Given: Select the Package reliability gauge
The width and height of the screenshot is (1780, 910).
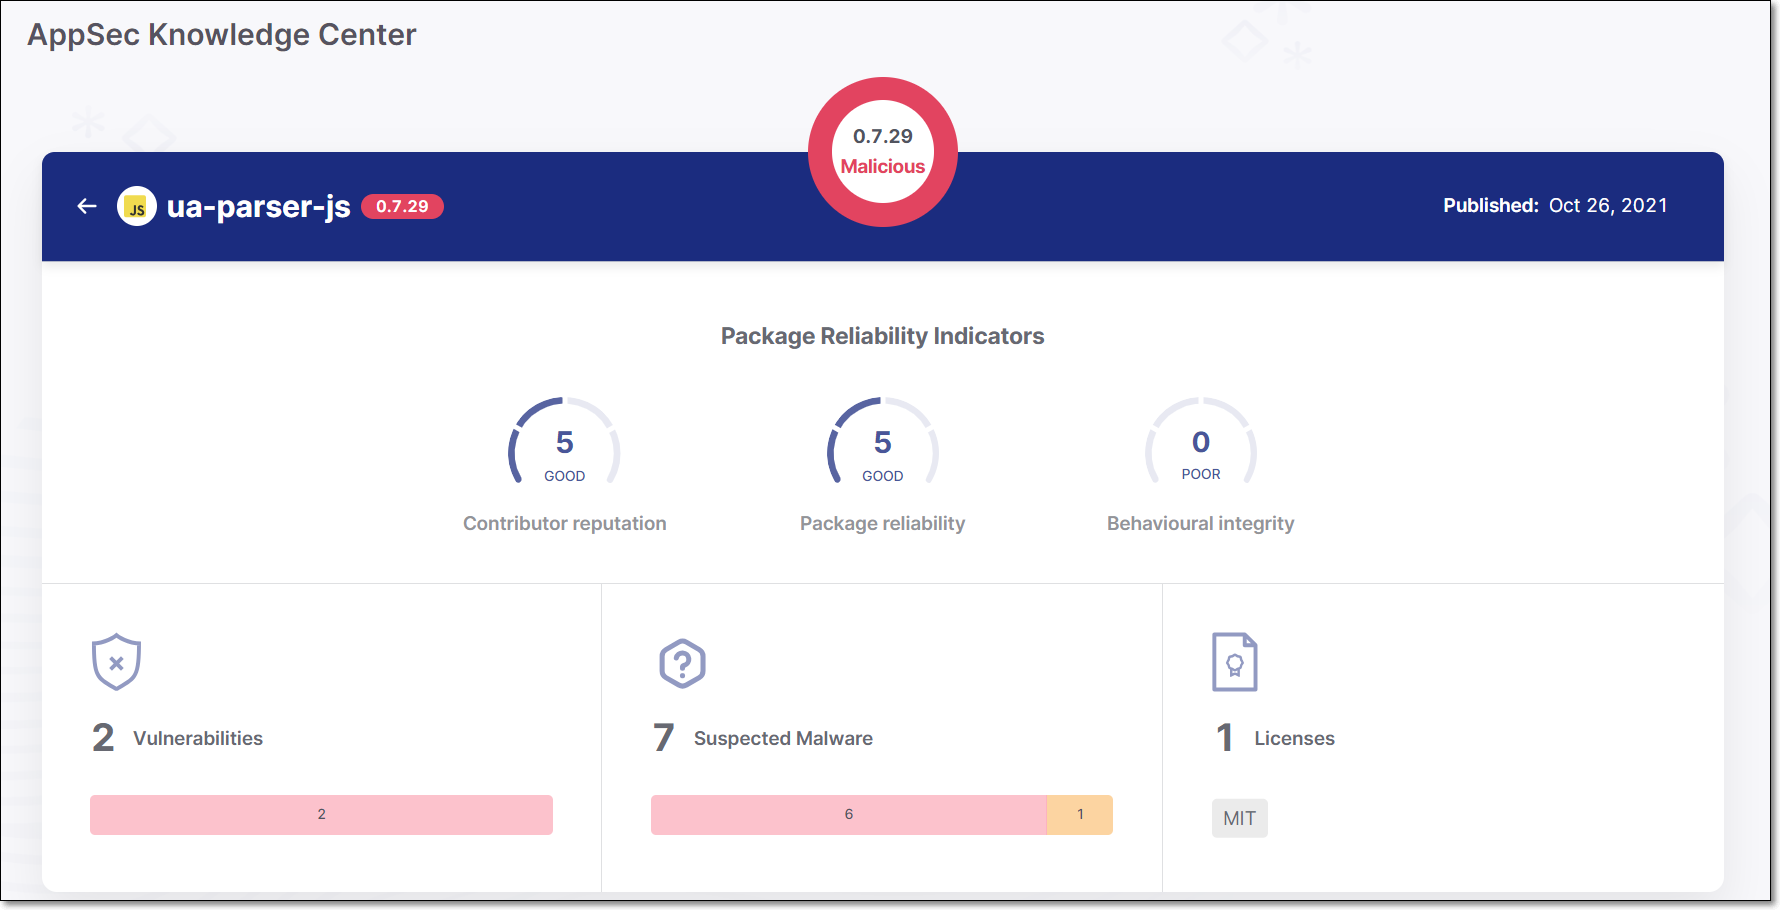Looking at the screenshot, I should [x=883, y=442].
